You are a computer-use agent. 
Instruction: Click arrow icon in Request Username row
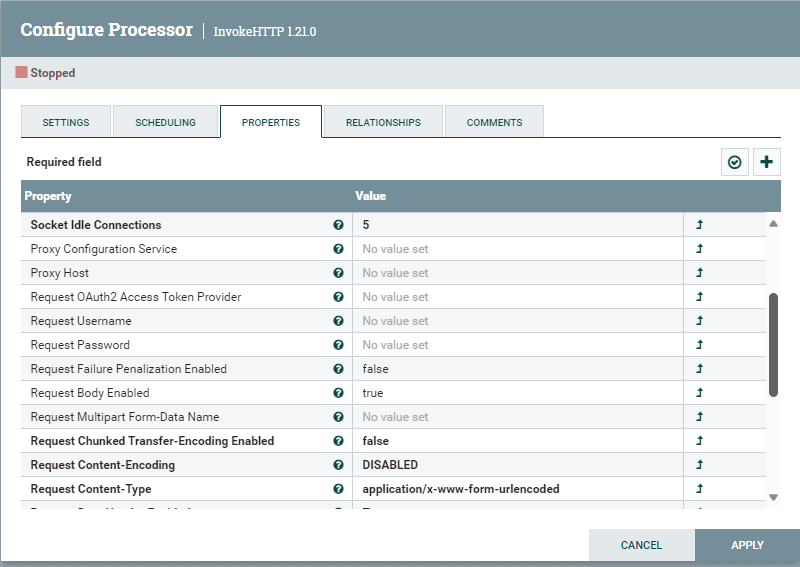(699, 321)
